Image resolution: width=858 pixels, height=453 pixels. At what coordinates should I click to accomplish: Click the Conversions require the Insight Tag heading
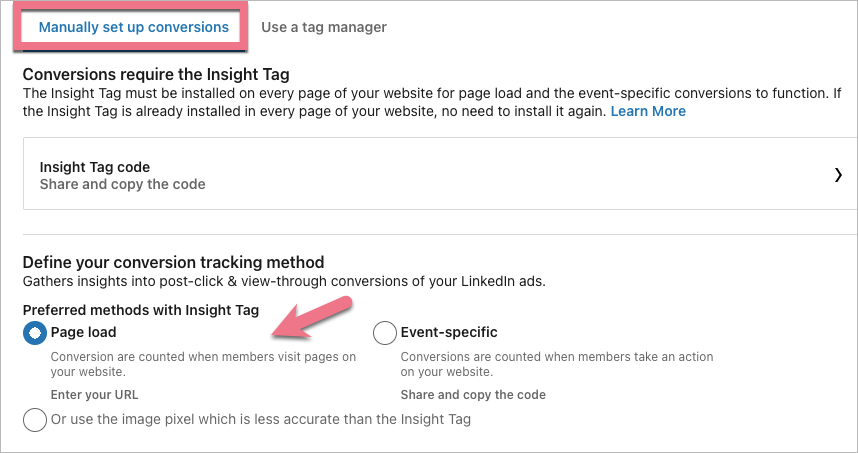click(156, 74)
